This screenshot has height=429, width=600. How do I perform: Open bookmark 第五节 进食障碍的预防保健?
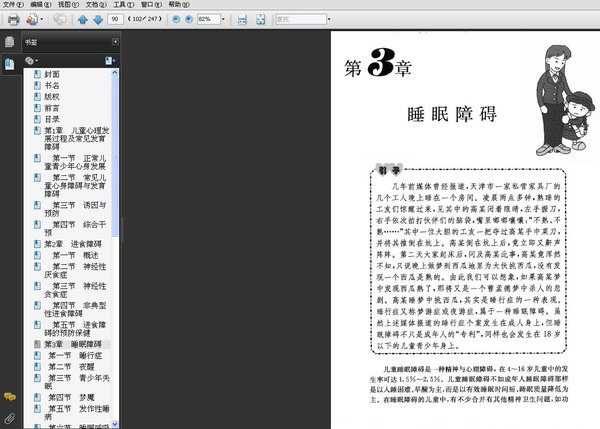pyautogui.click(x=75, y=329)
